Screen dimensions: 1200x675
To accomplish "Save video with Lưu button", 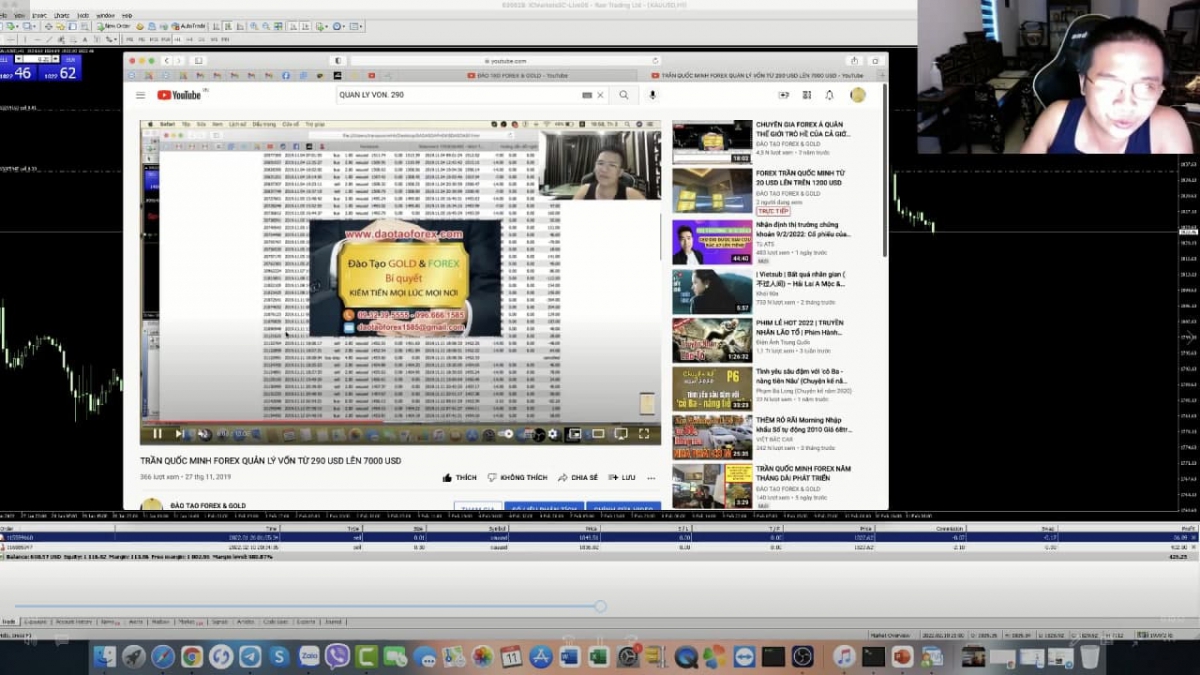I will [x=622, y=478].
